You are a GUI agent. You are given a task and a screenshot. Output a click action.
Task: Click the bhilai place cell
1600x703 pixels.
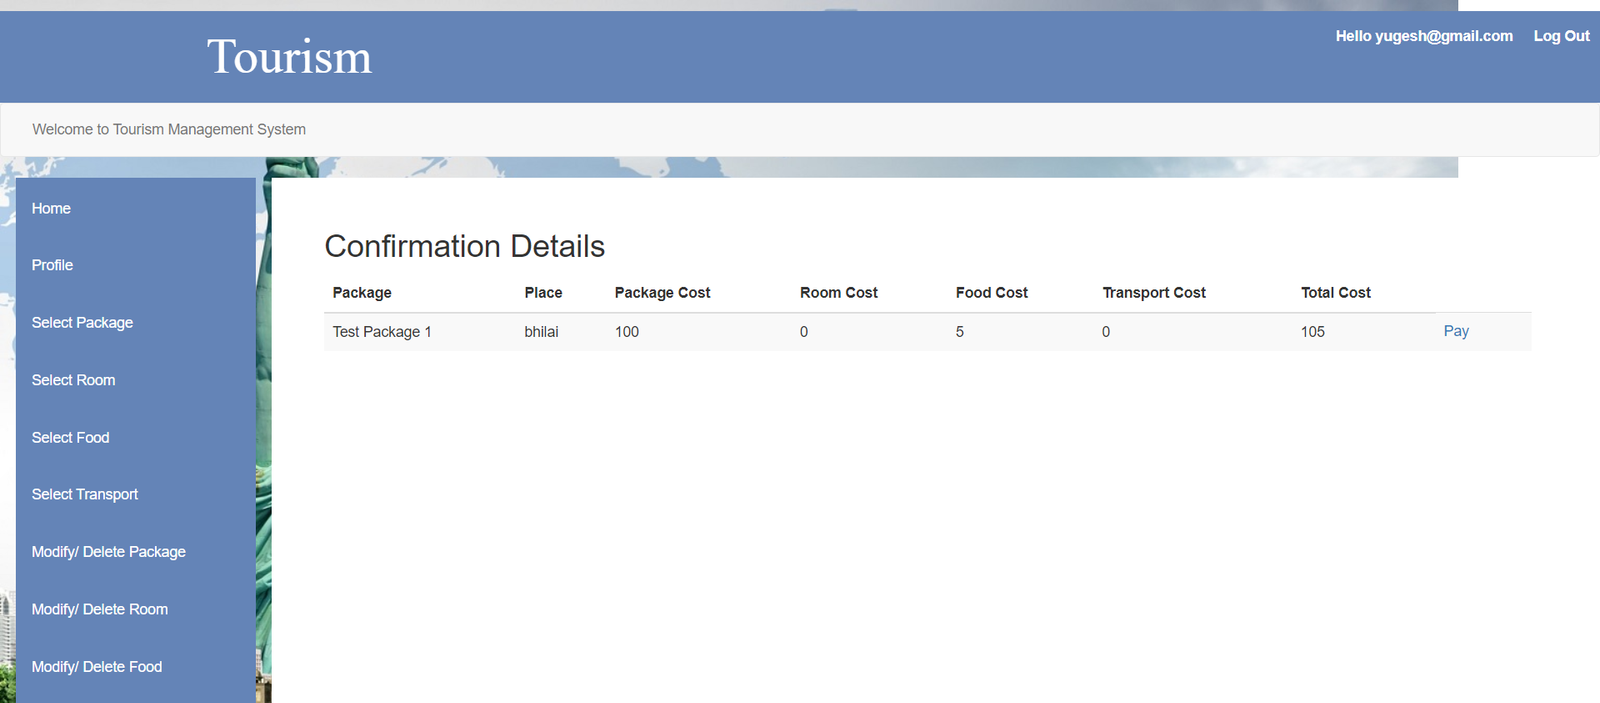[x=541, y=332]
